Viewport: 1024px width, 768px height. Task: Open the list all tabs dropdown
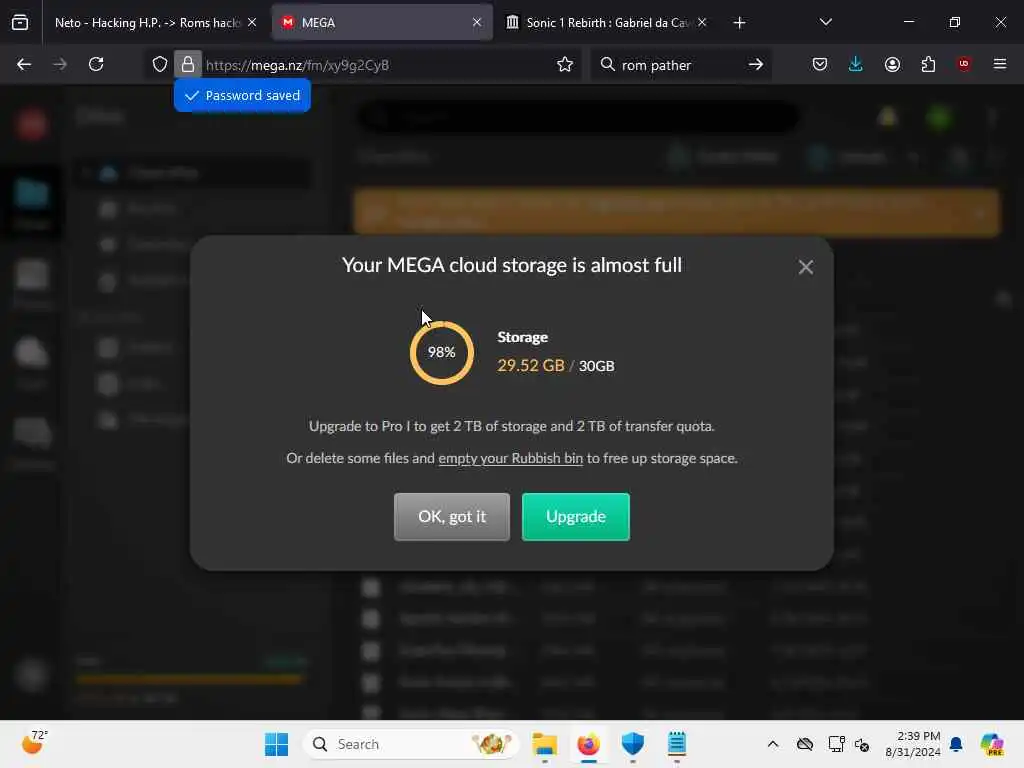coord(825,22)
